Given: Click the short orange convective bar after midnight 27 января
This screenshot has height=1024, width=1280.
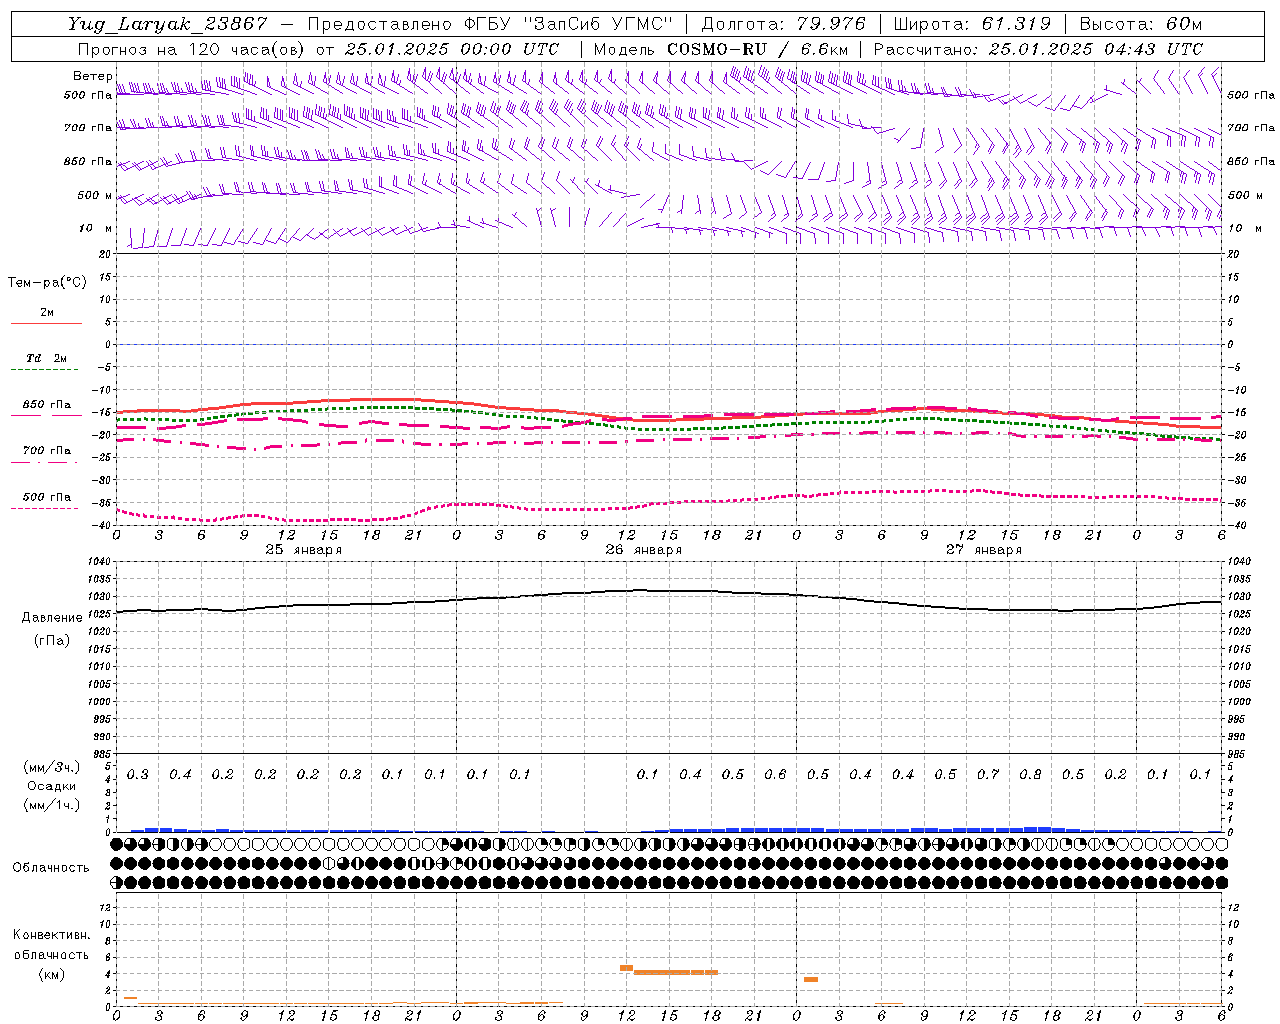Looking at the screenshot, I should 811,979.
